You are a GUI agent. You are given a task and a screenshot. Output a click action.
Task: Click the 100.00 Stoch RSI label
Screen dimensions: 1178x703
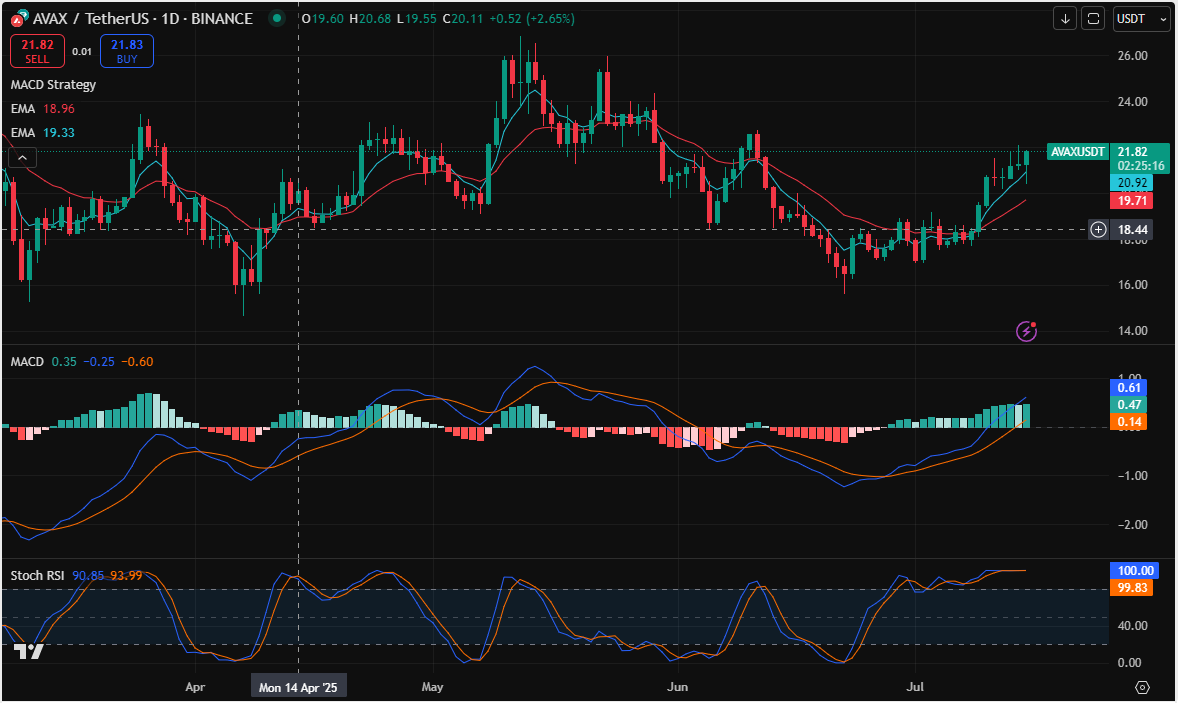pos(1135,571)
